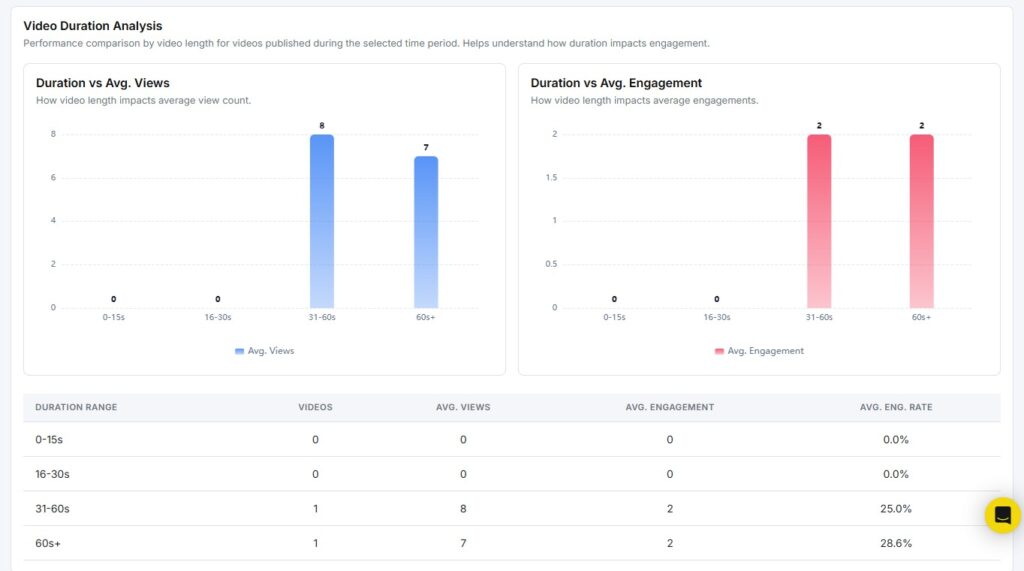Click the DURATION RANGE column header
The width and height of the screenshot is (1024, 571).
pyautogui.click(x=76, y=407)
